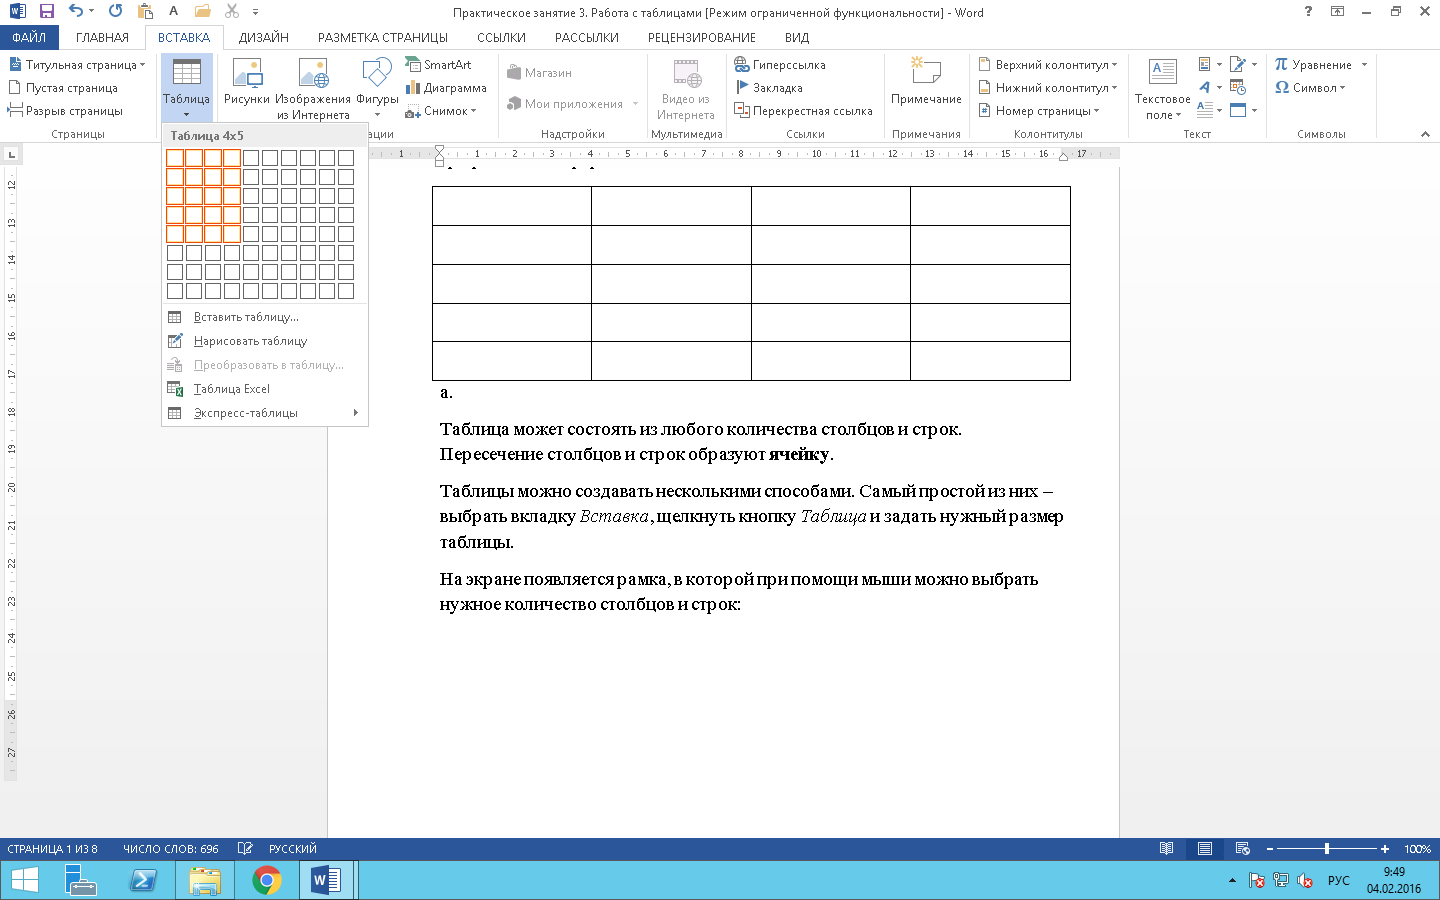
Task: Switch to the ССЫЛКИ tab
Action: tap(501, 37)
